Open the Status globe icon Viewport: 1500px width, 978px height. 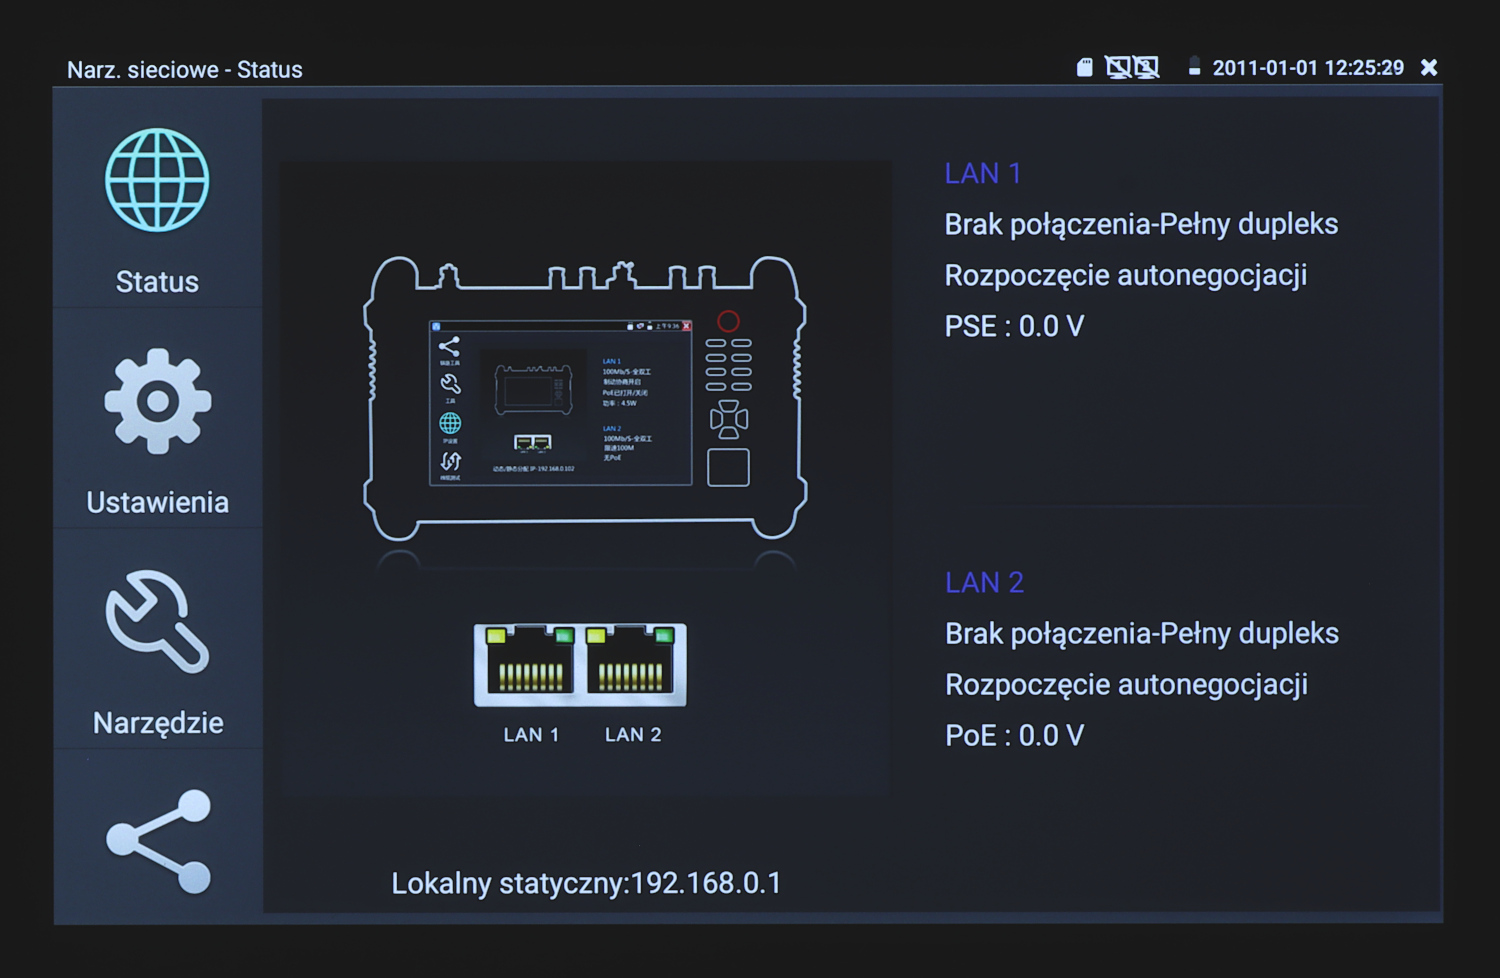157,181
